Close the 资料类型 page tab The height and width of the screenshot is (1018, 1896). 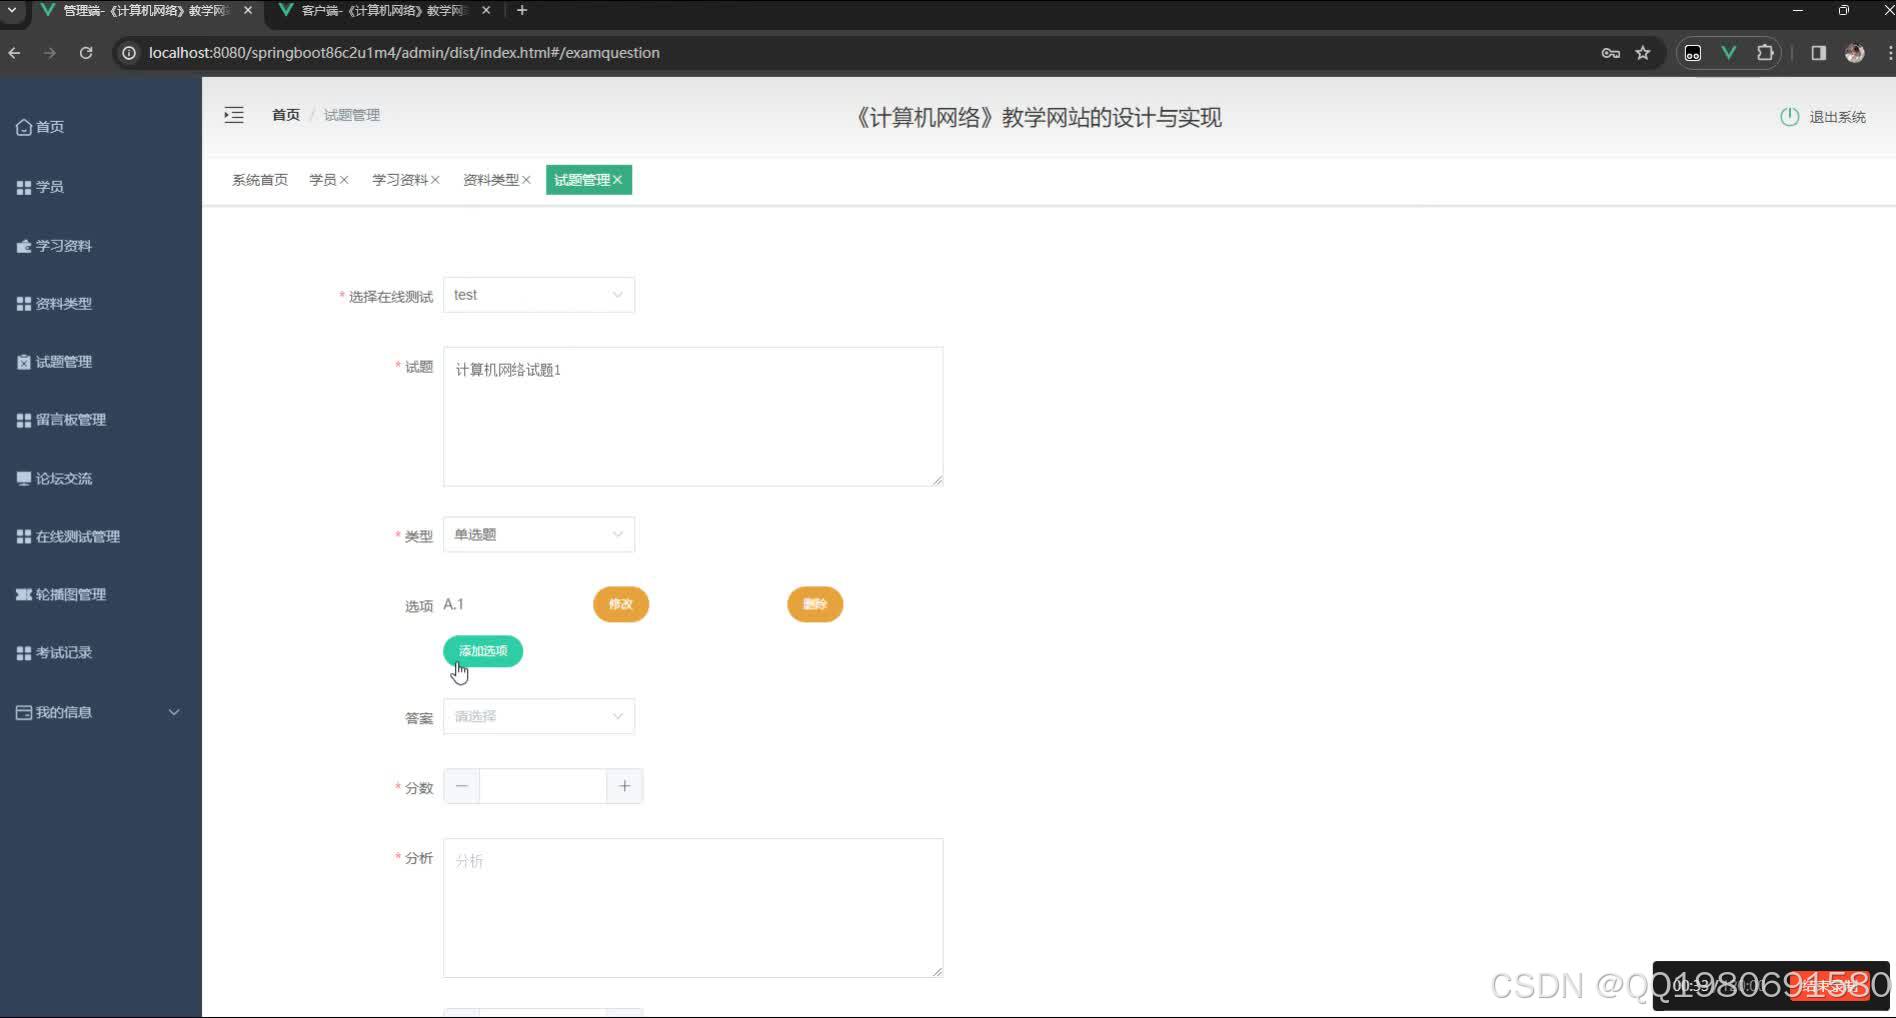526,180
